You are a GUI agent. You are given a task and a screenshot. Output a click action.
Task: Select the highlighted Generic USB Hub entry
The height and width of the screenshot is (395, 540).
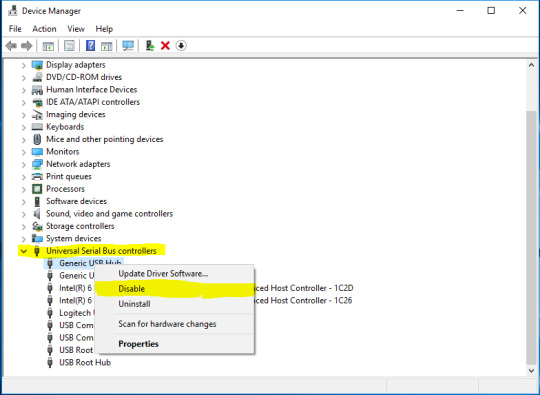coord(84,263)
